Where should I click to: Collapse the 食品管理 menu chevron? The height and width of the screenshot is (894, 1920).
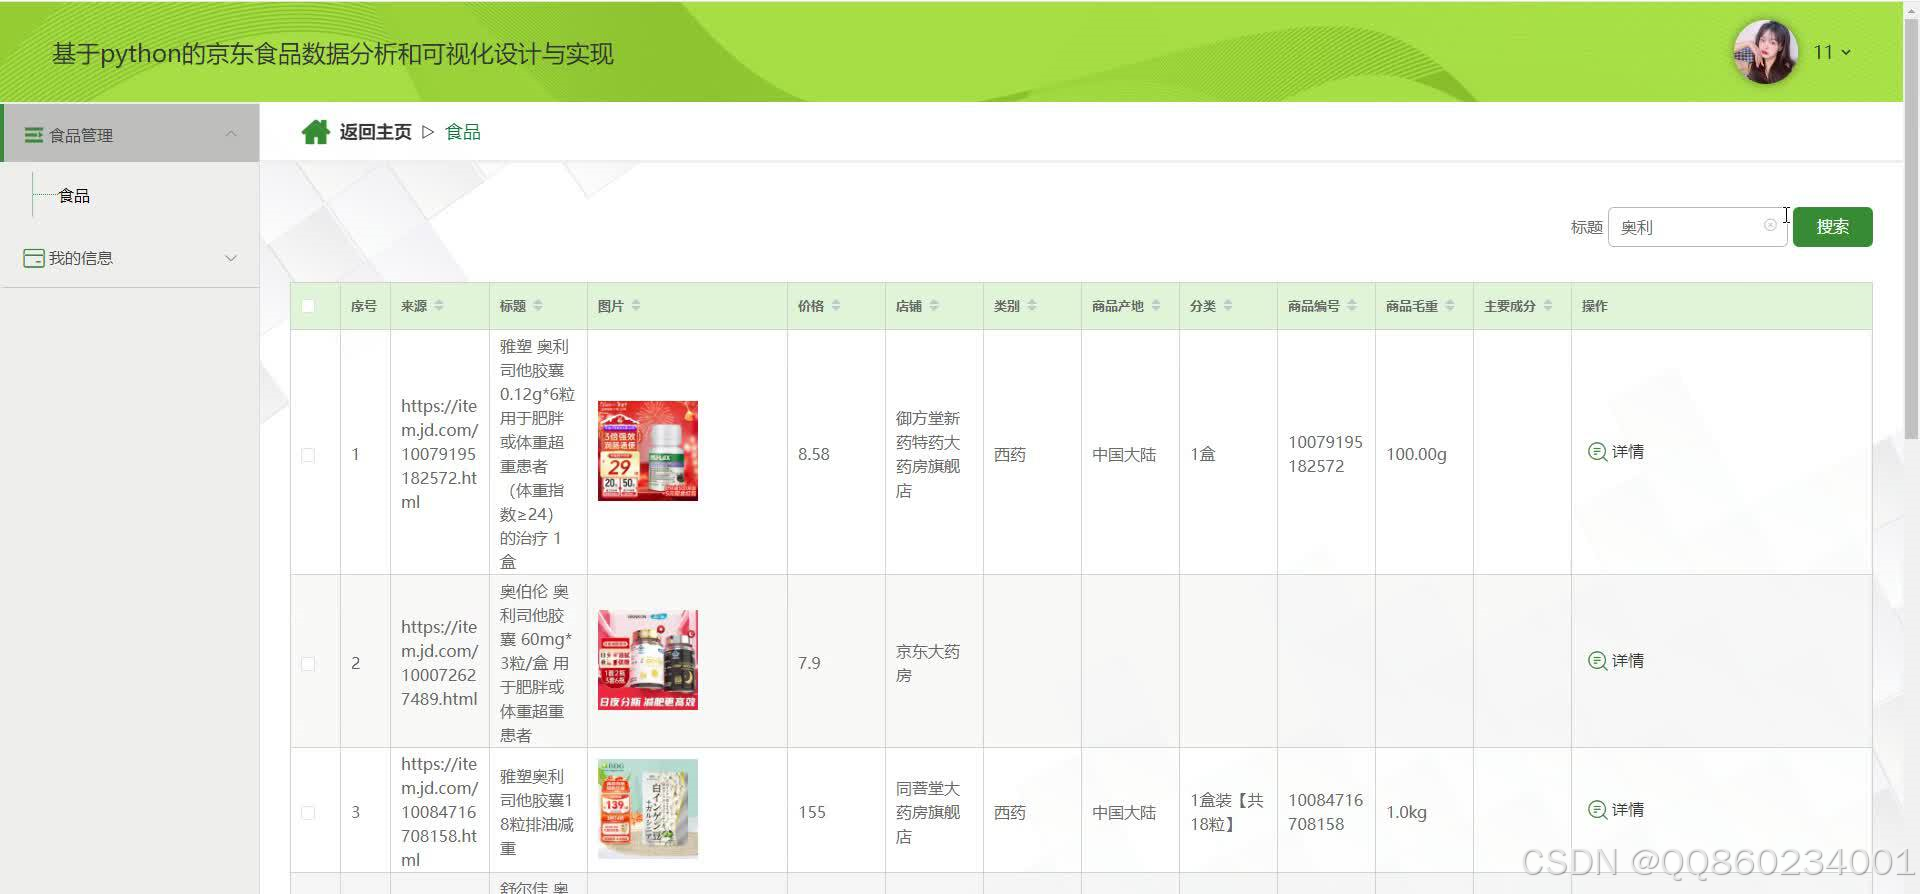[231, 134]
